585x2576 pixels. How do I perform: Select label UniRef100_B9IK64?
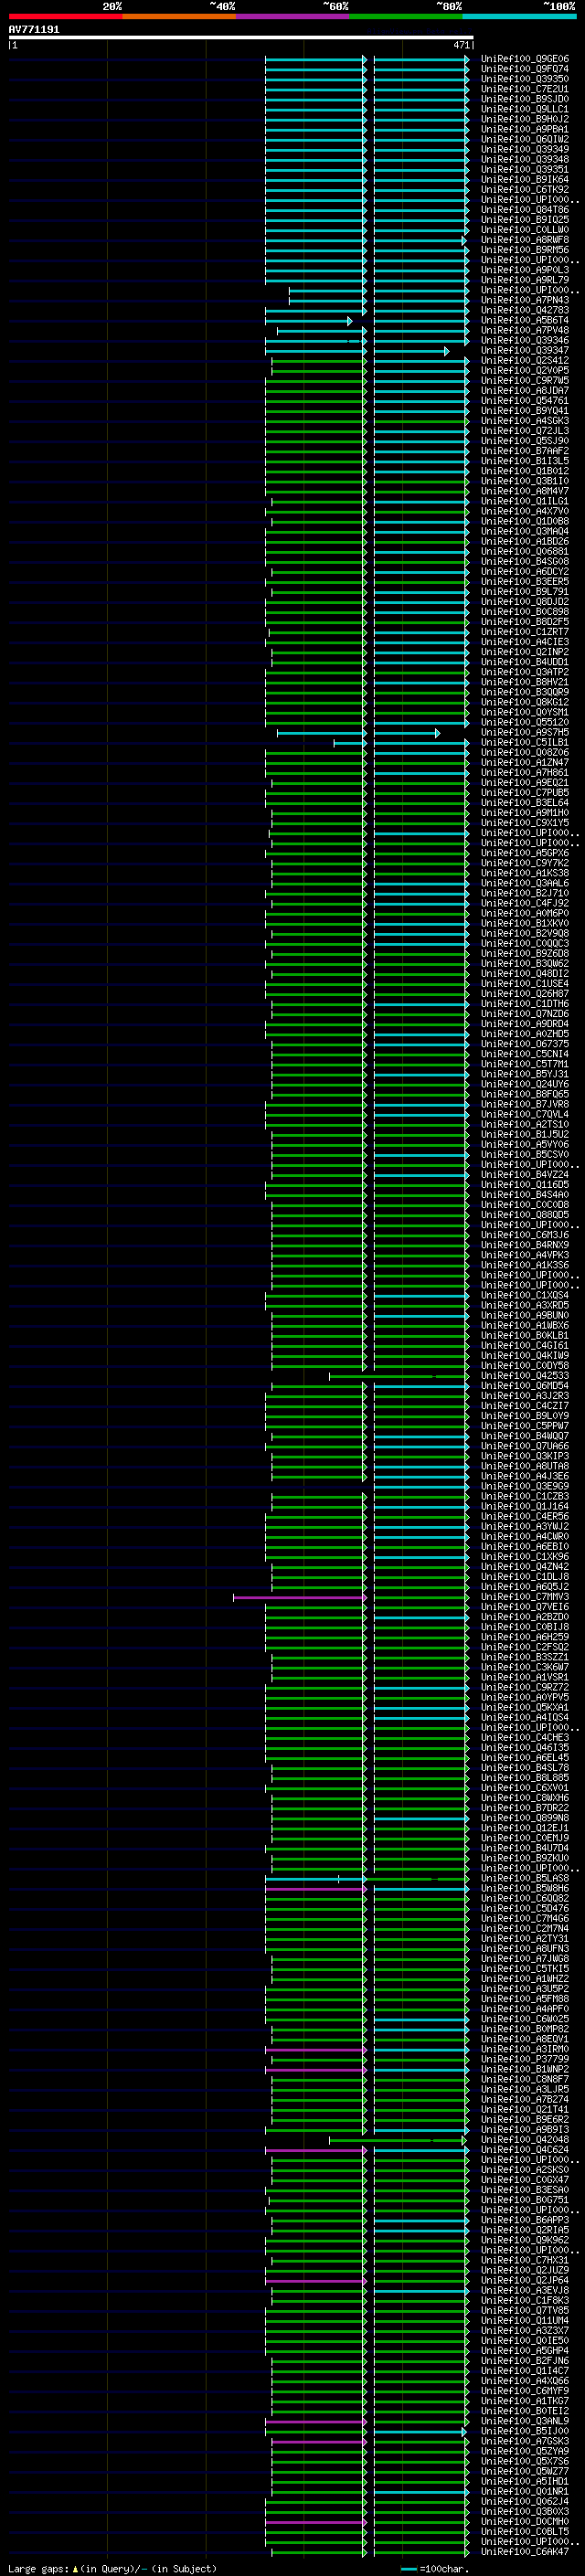point(525,180)
